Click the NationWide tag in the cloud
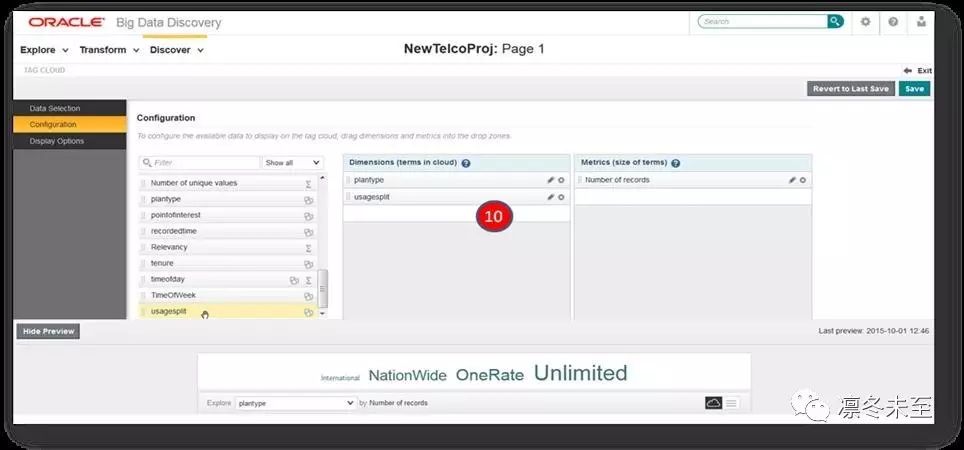The image size is (964, 450). [x=408, y=376]
